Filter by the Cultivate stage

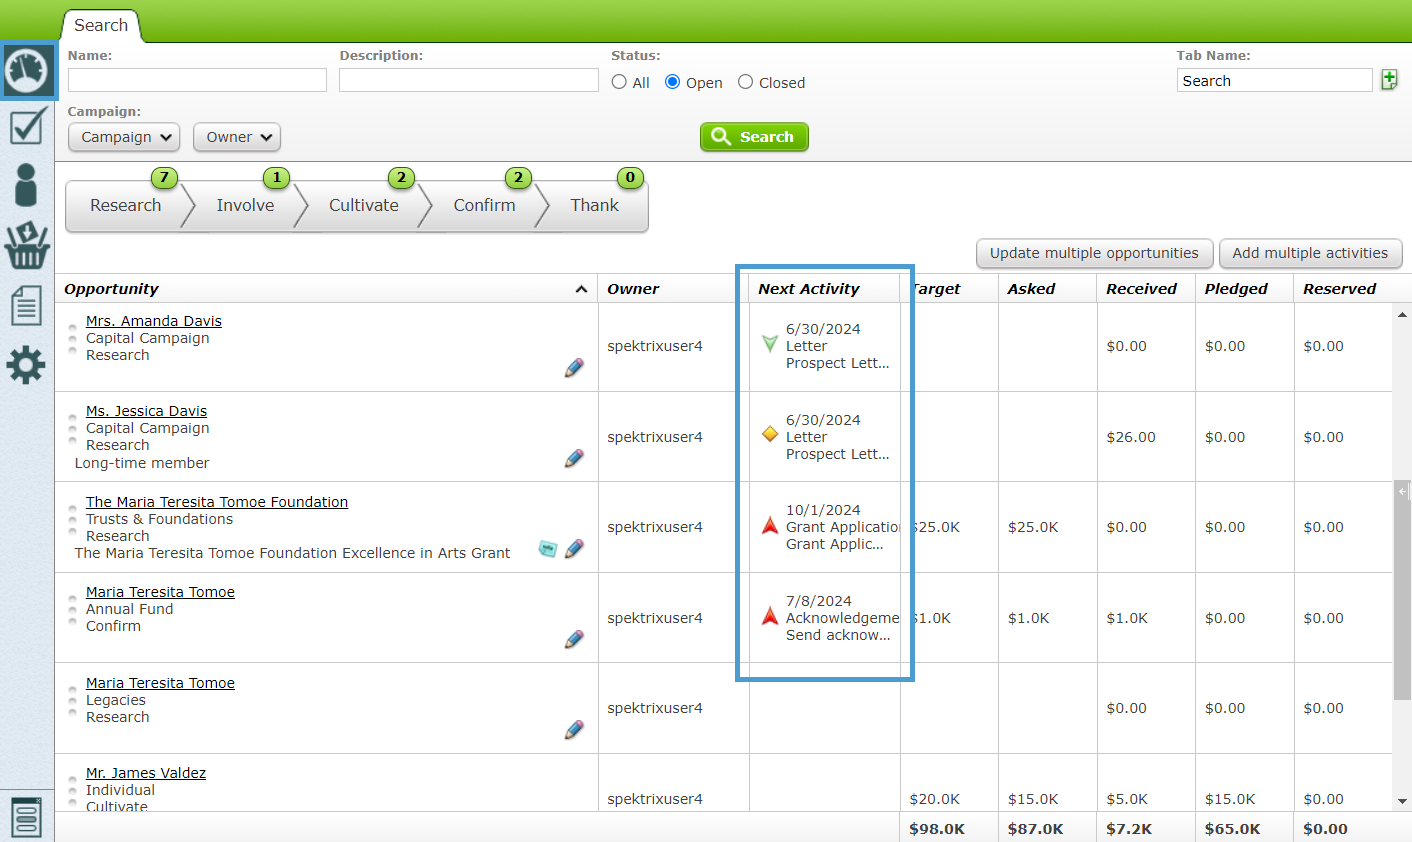tap(364, 205)
